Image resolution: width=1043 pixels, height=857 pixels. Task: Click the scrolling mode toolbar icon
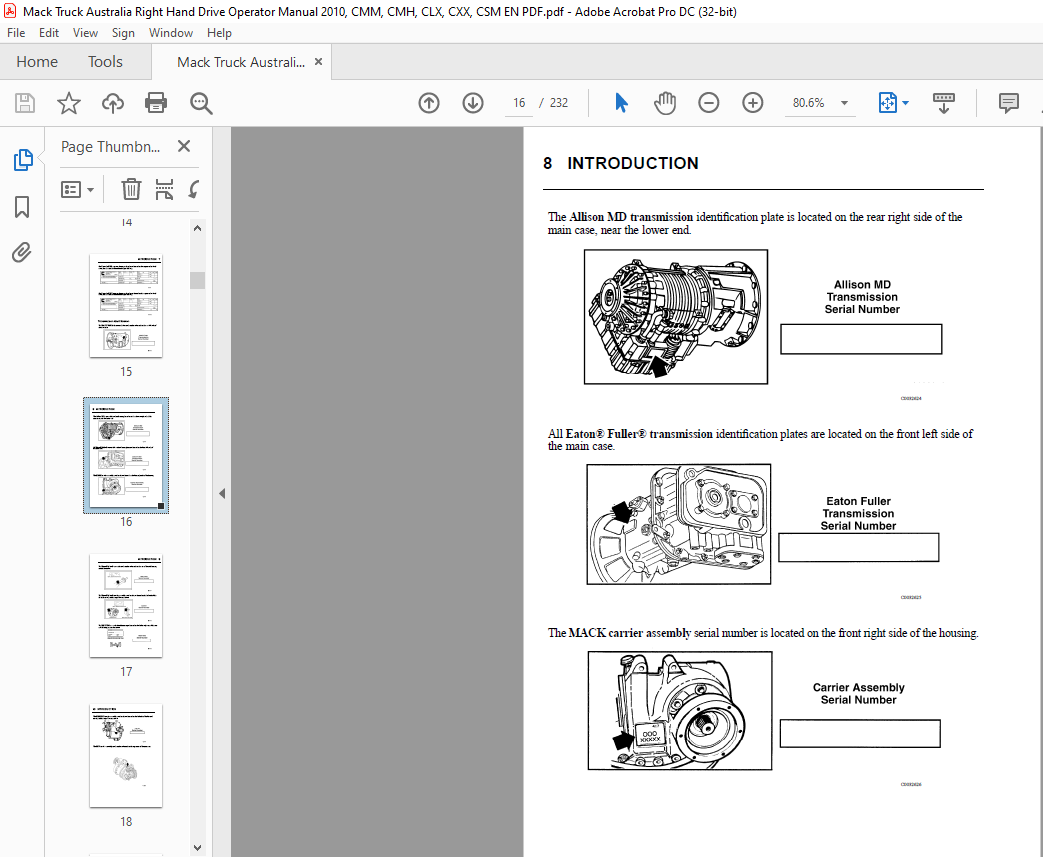pos(943,103)
